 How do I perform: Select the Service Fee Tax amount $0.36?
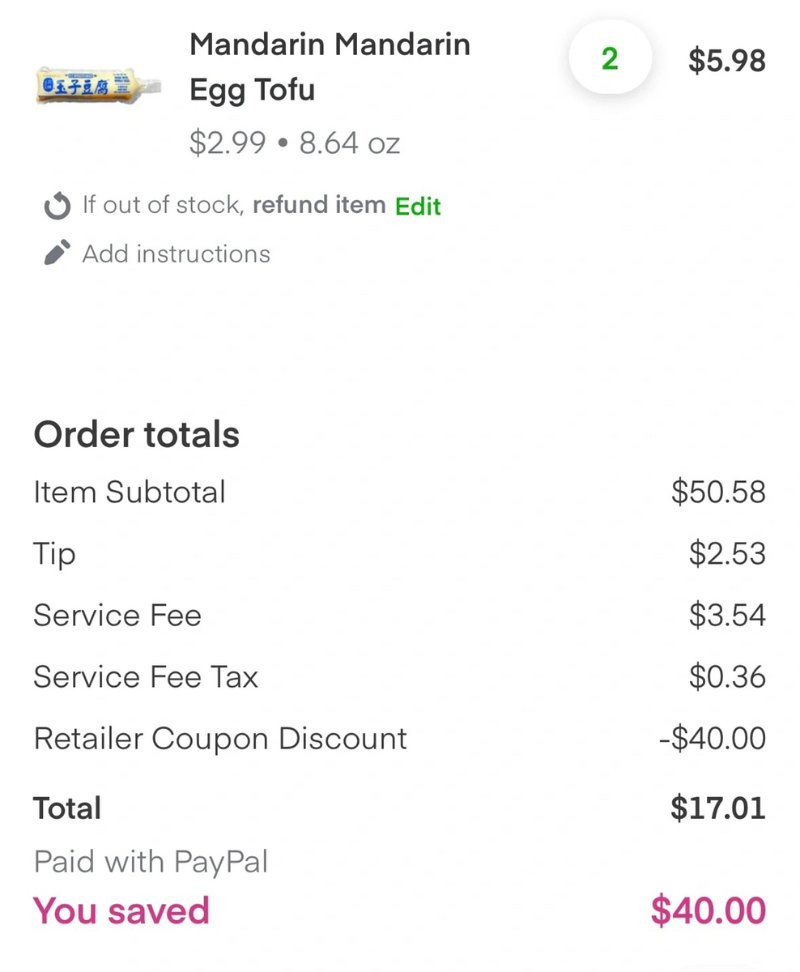(727, 676)
